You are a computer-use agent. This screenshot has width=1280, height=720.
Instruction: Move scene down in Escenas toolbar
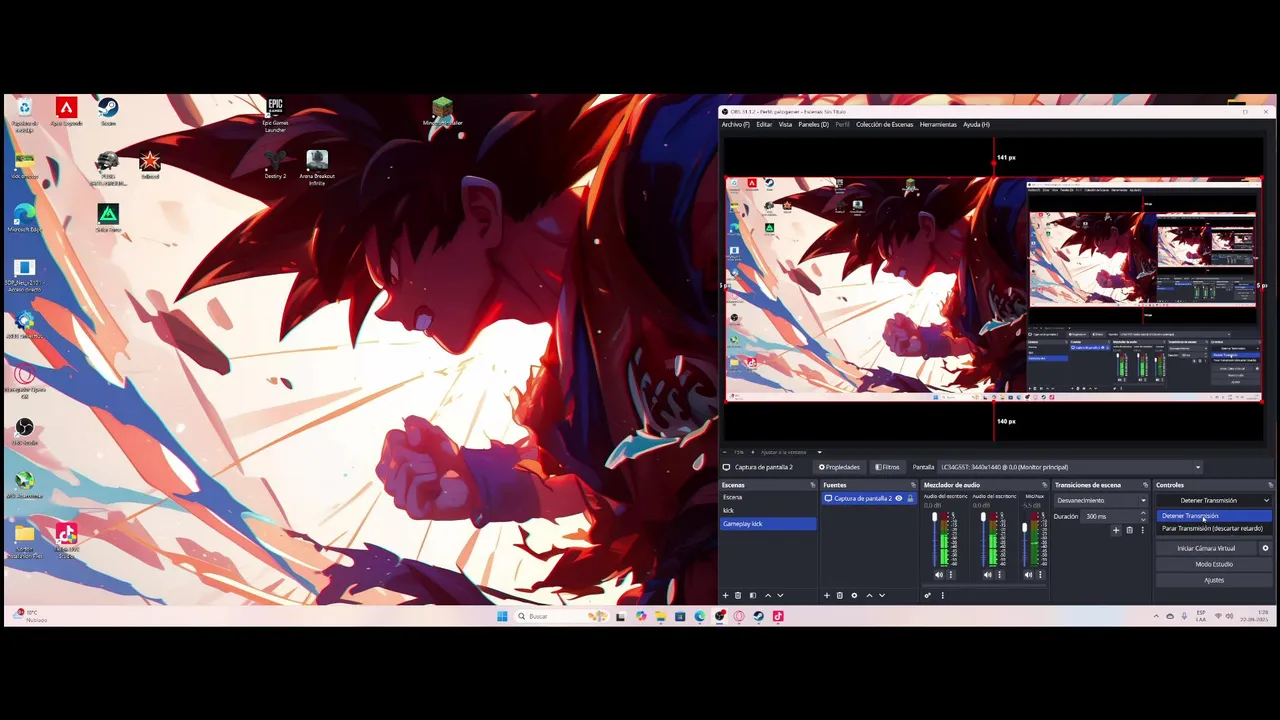point(780,595)
